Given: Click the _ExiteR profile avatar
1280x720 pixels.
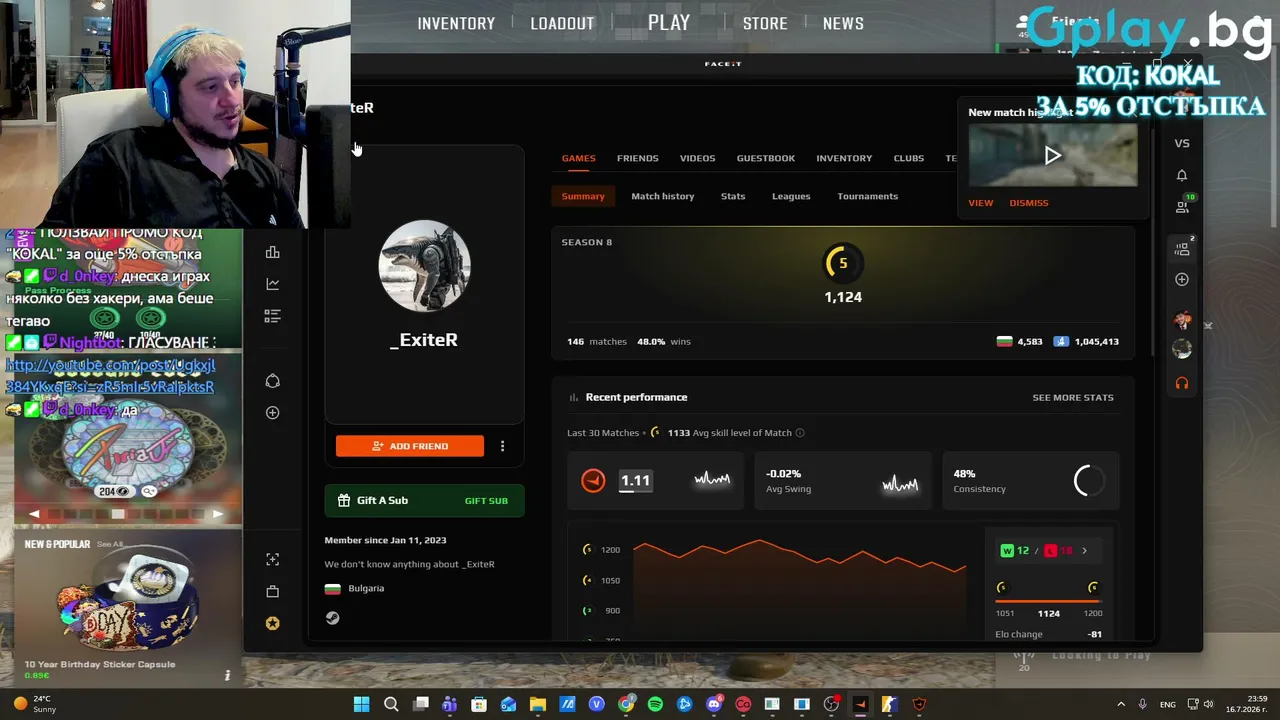Looking at the screenshot, I should tap(425, 266).
